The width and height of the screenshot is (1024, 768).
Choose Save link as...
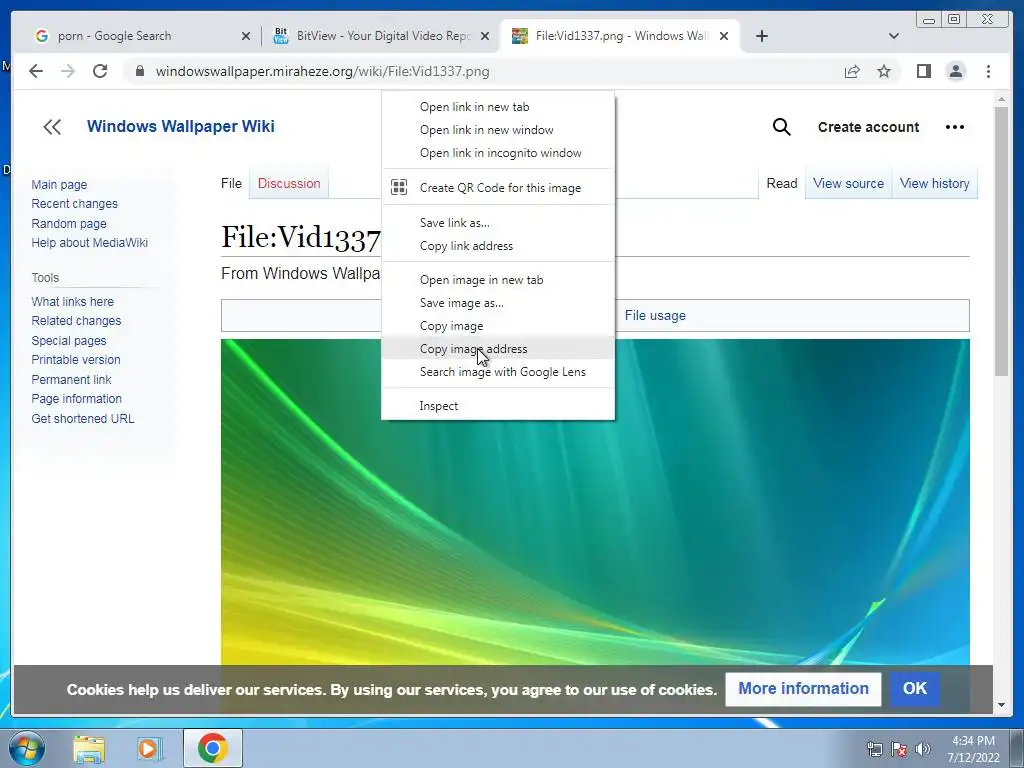tap(498, 223)
